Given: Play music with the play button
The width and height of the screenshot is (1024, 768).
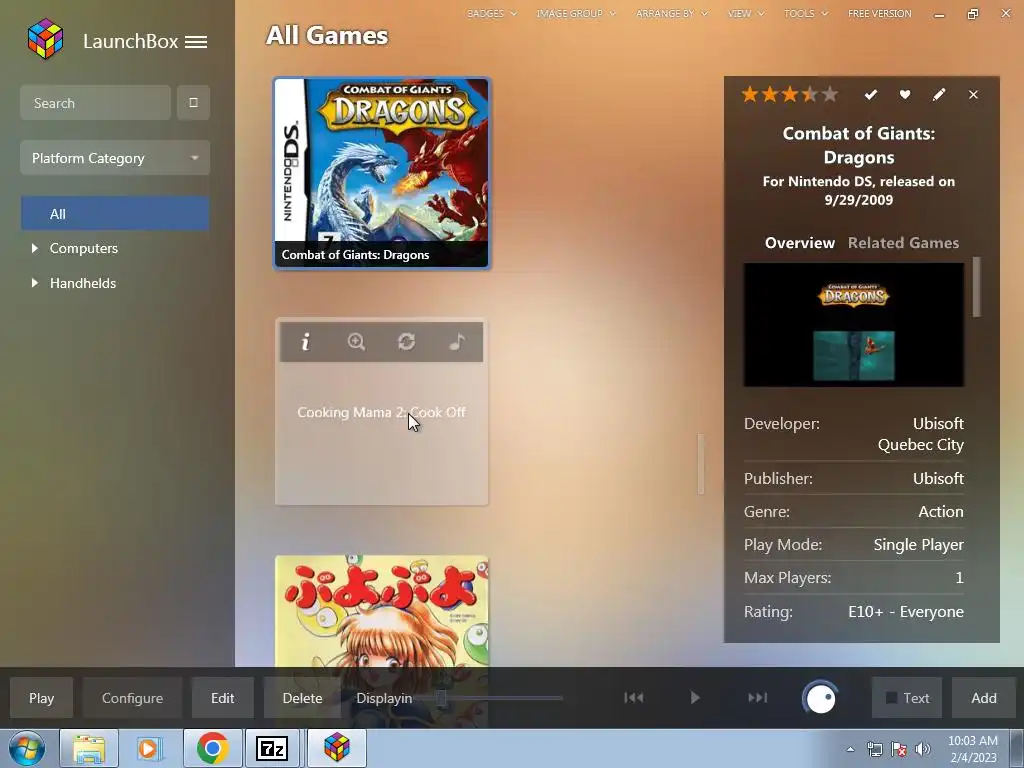Looking at the screenshot, I should [695, 697].
